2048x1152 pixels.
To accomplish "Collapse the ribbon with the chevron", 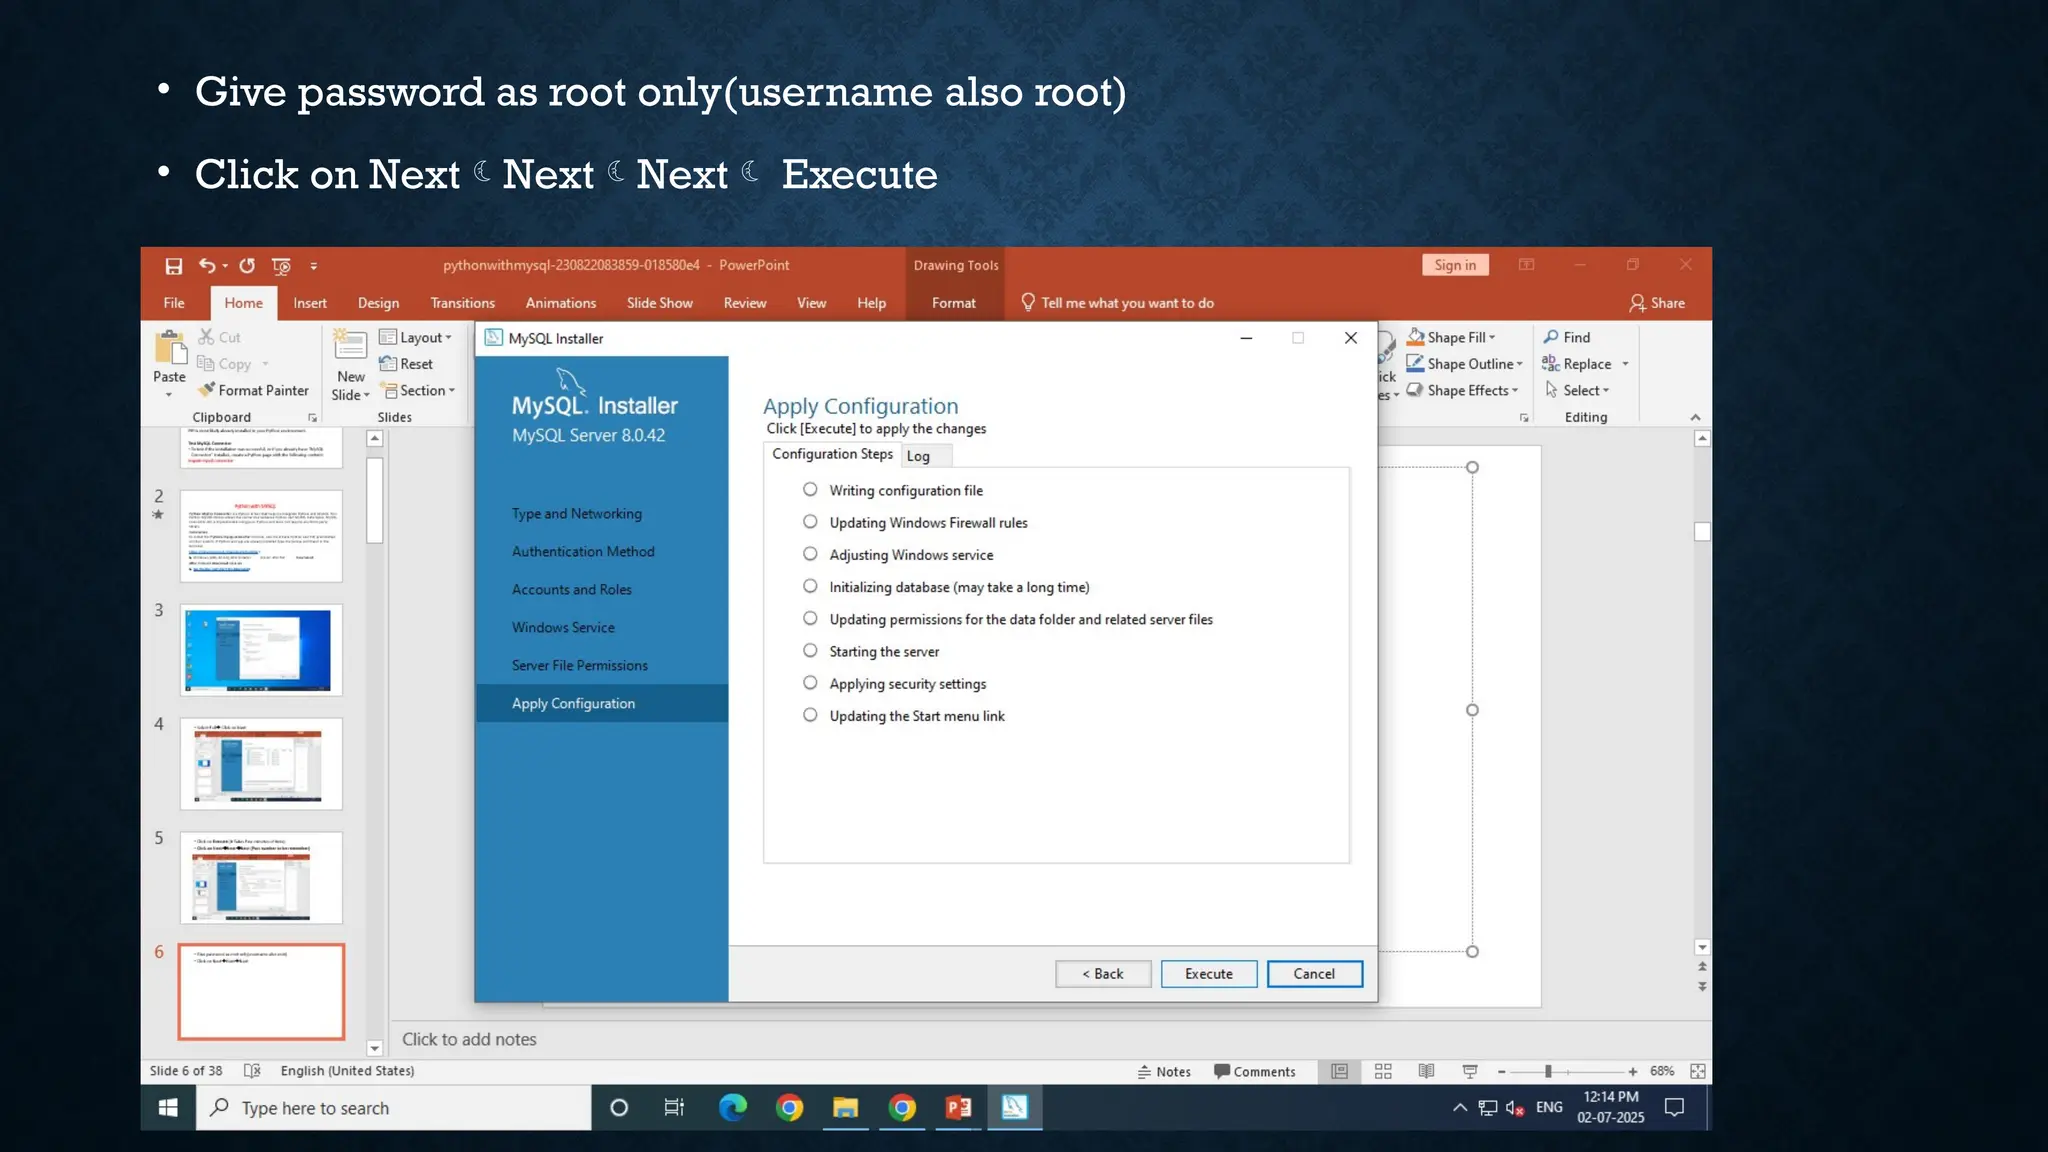I will click(1695, 418).
